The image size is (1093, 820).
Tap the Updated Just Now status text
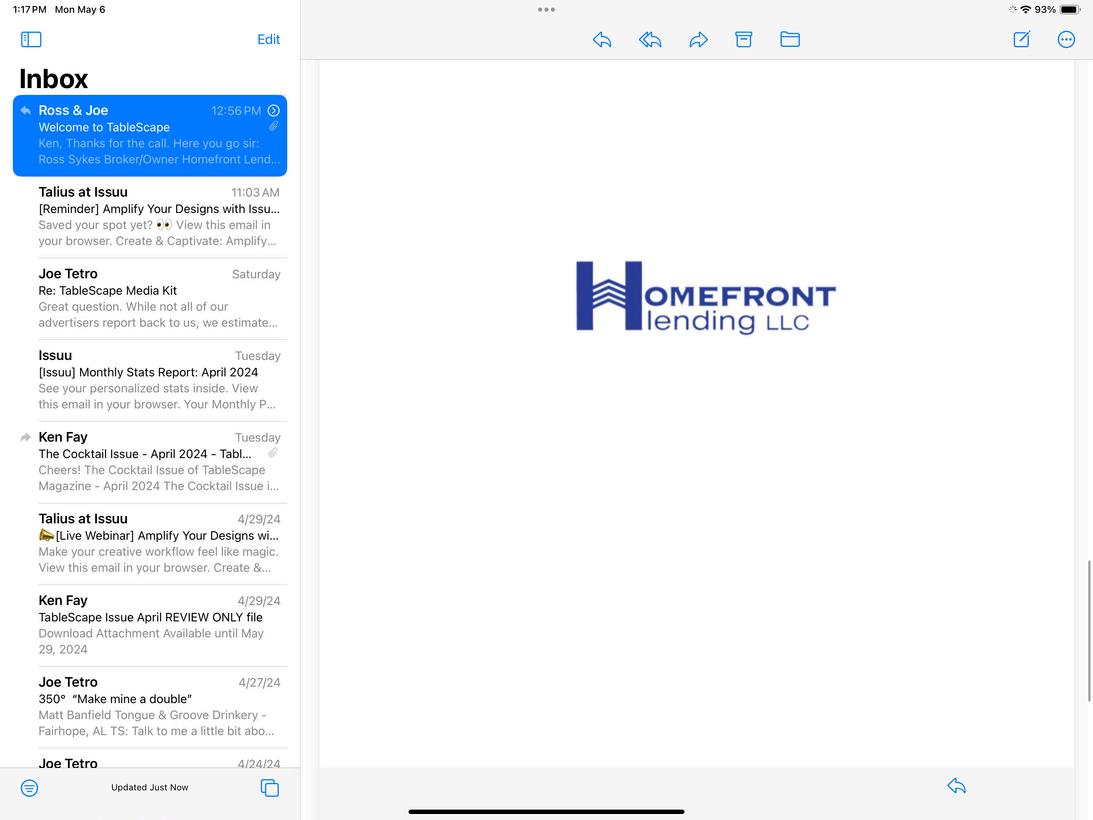click(150, 787)
